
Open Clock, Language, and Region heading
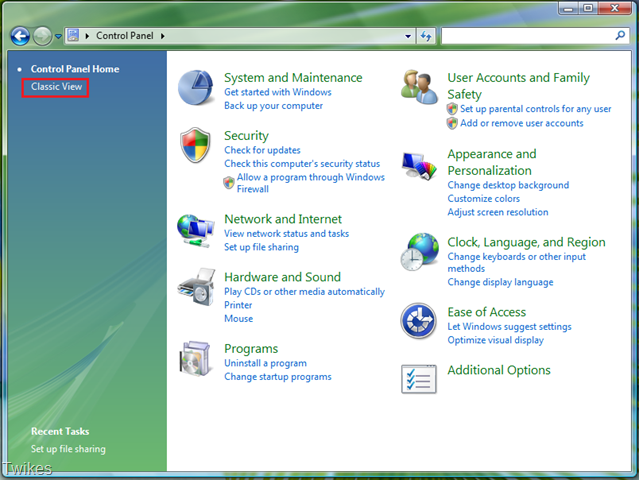(526, 242)
